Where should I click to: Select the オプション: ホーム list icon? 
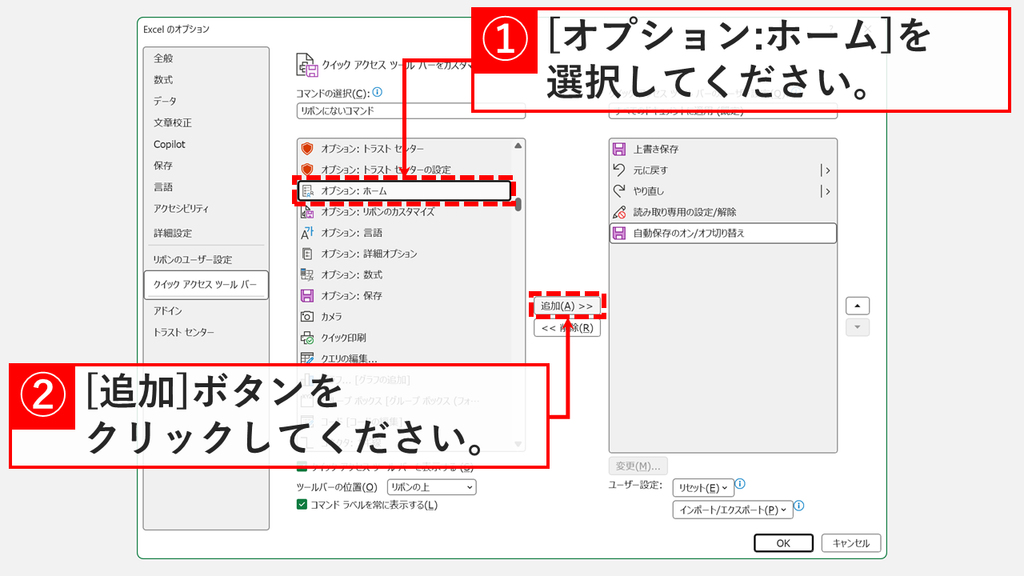point(307,191)
